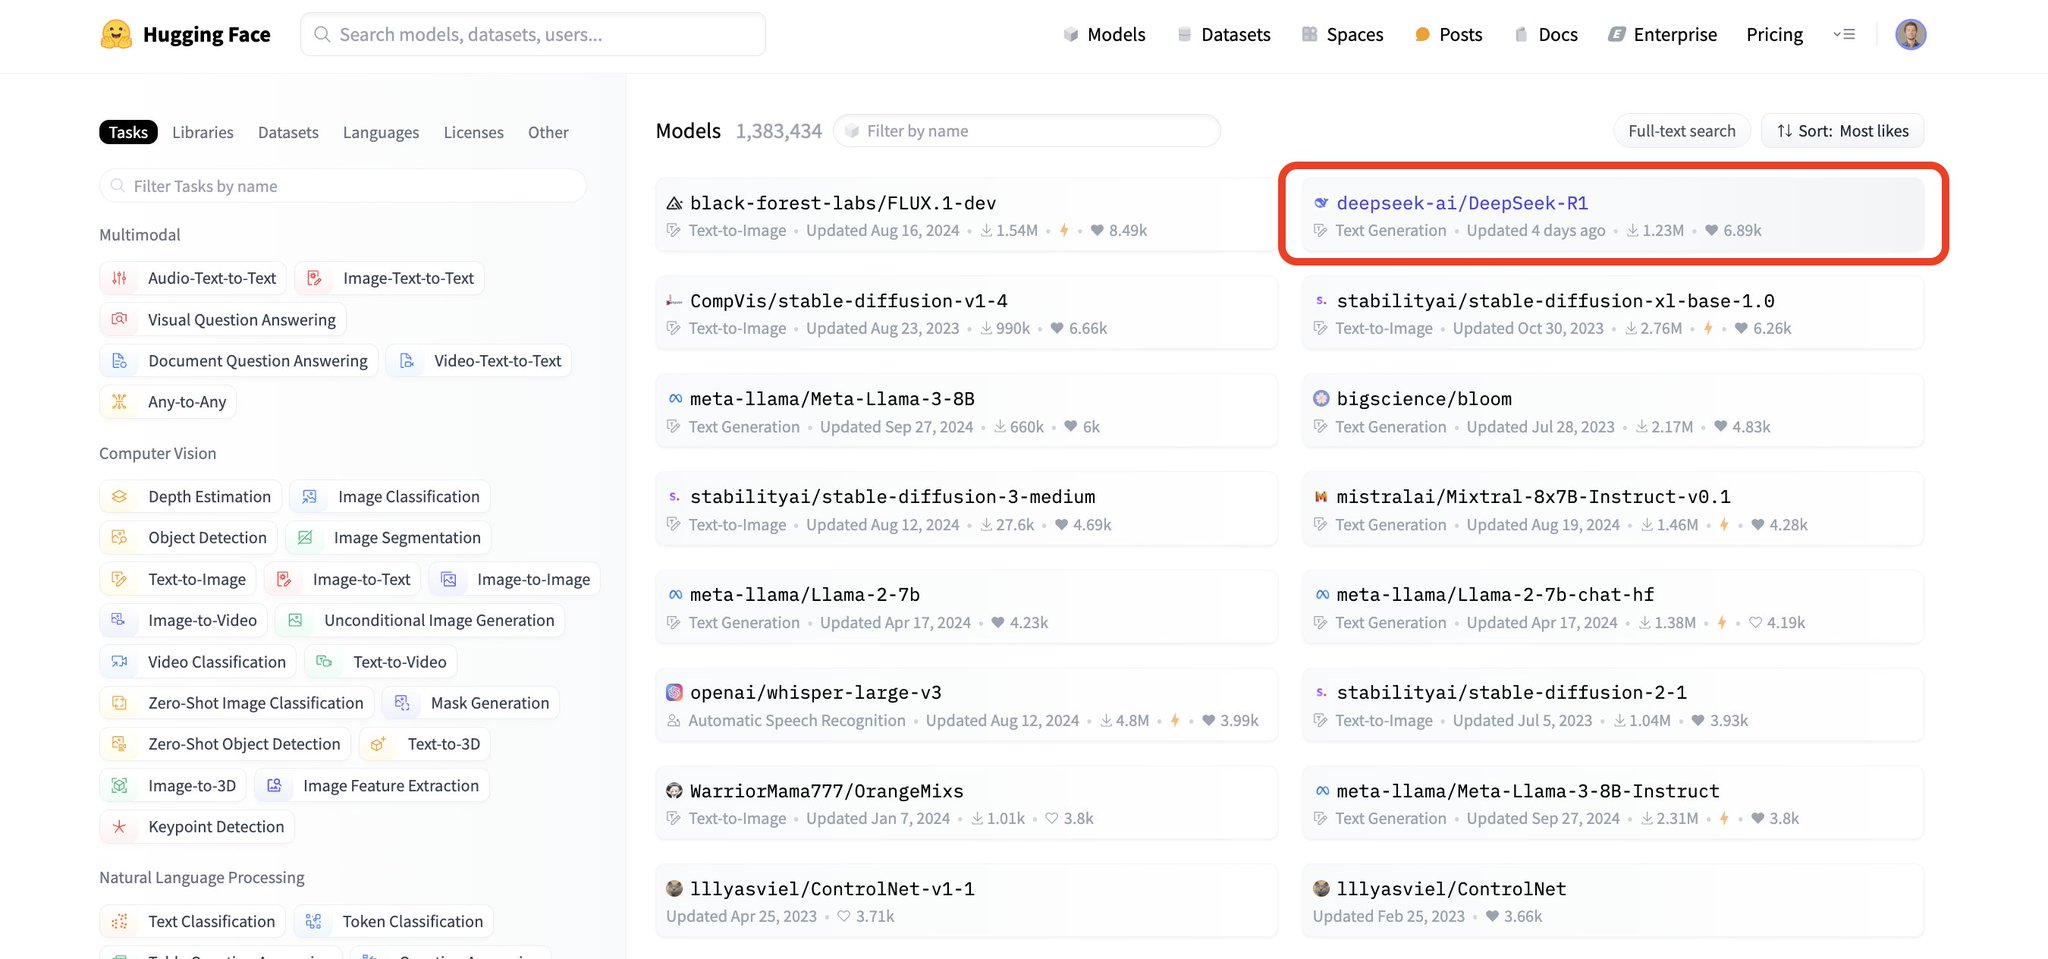The height and width of the screenshot is (959, 2048).
Task: Open the mistralai/Mixtral-8x7B-Instruct-v0.1 model
Action: [1613, 509]
